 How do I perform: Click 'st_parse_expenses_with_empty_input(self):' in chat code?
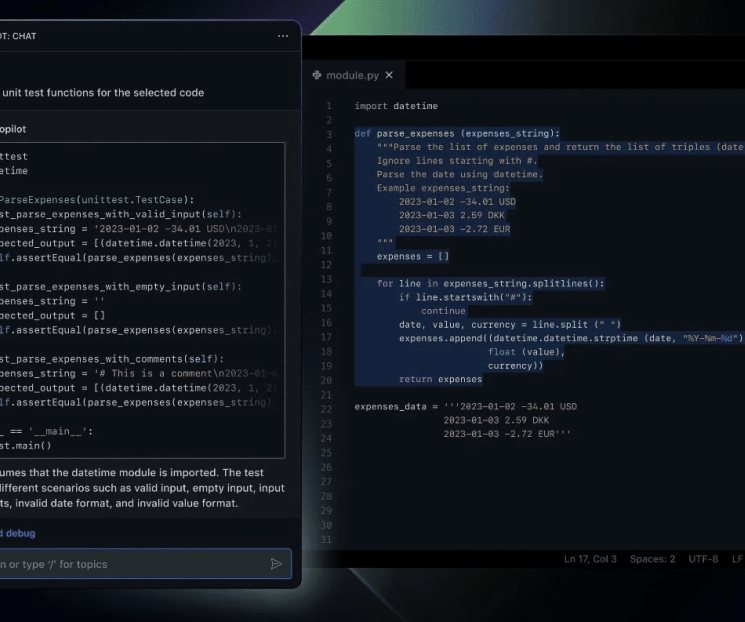point(121,287)
